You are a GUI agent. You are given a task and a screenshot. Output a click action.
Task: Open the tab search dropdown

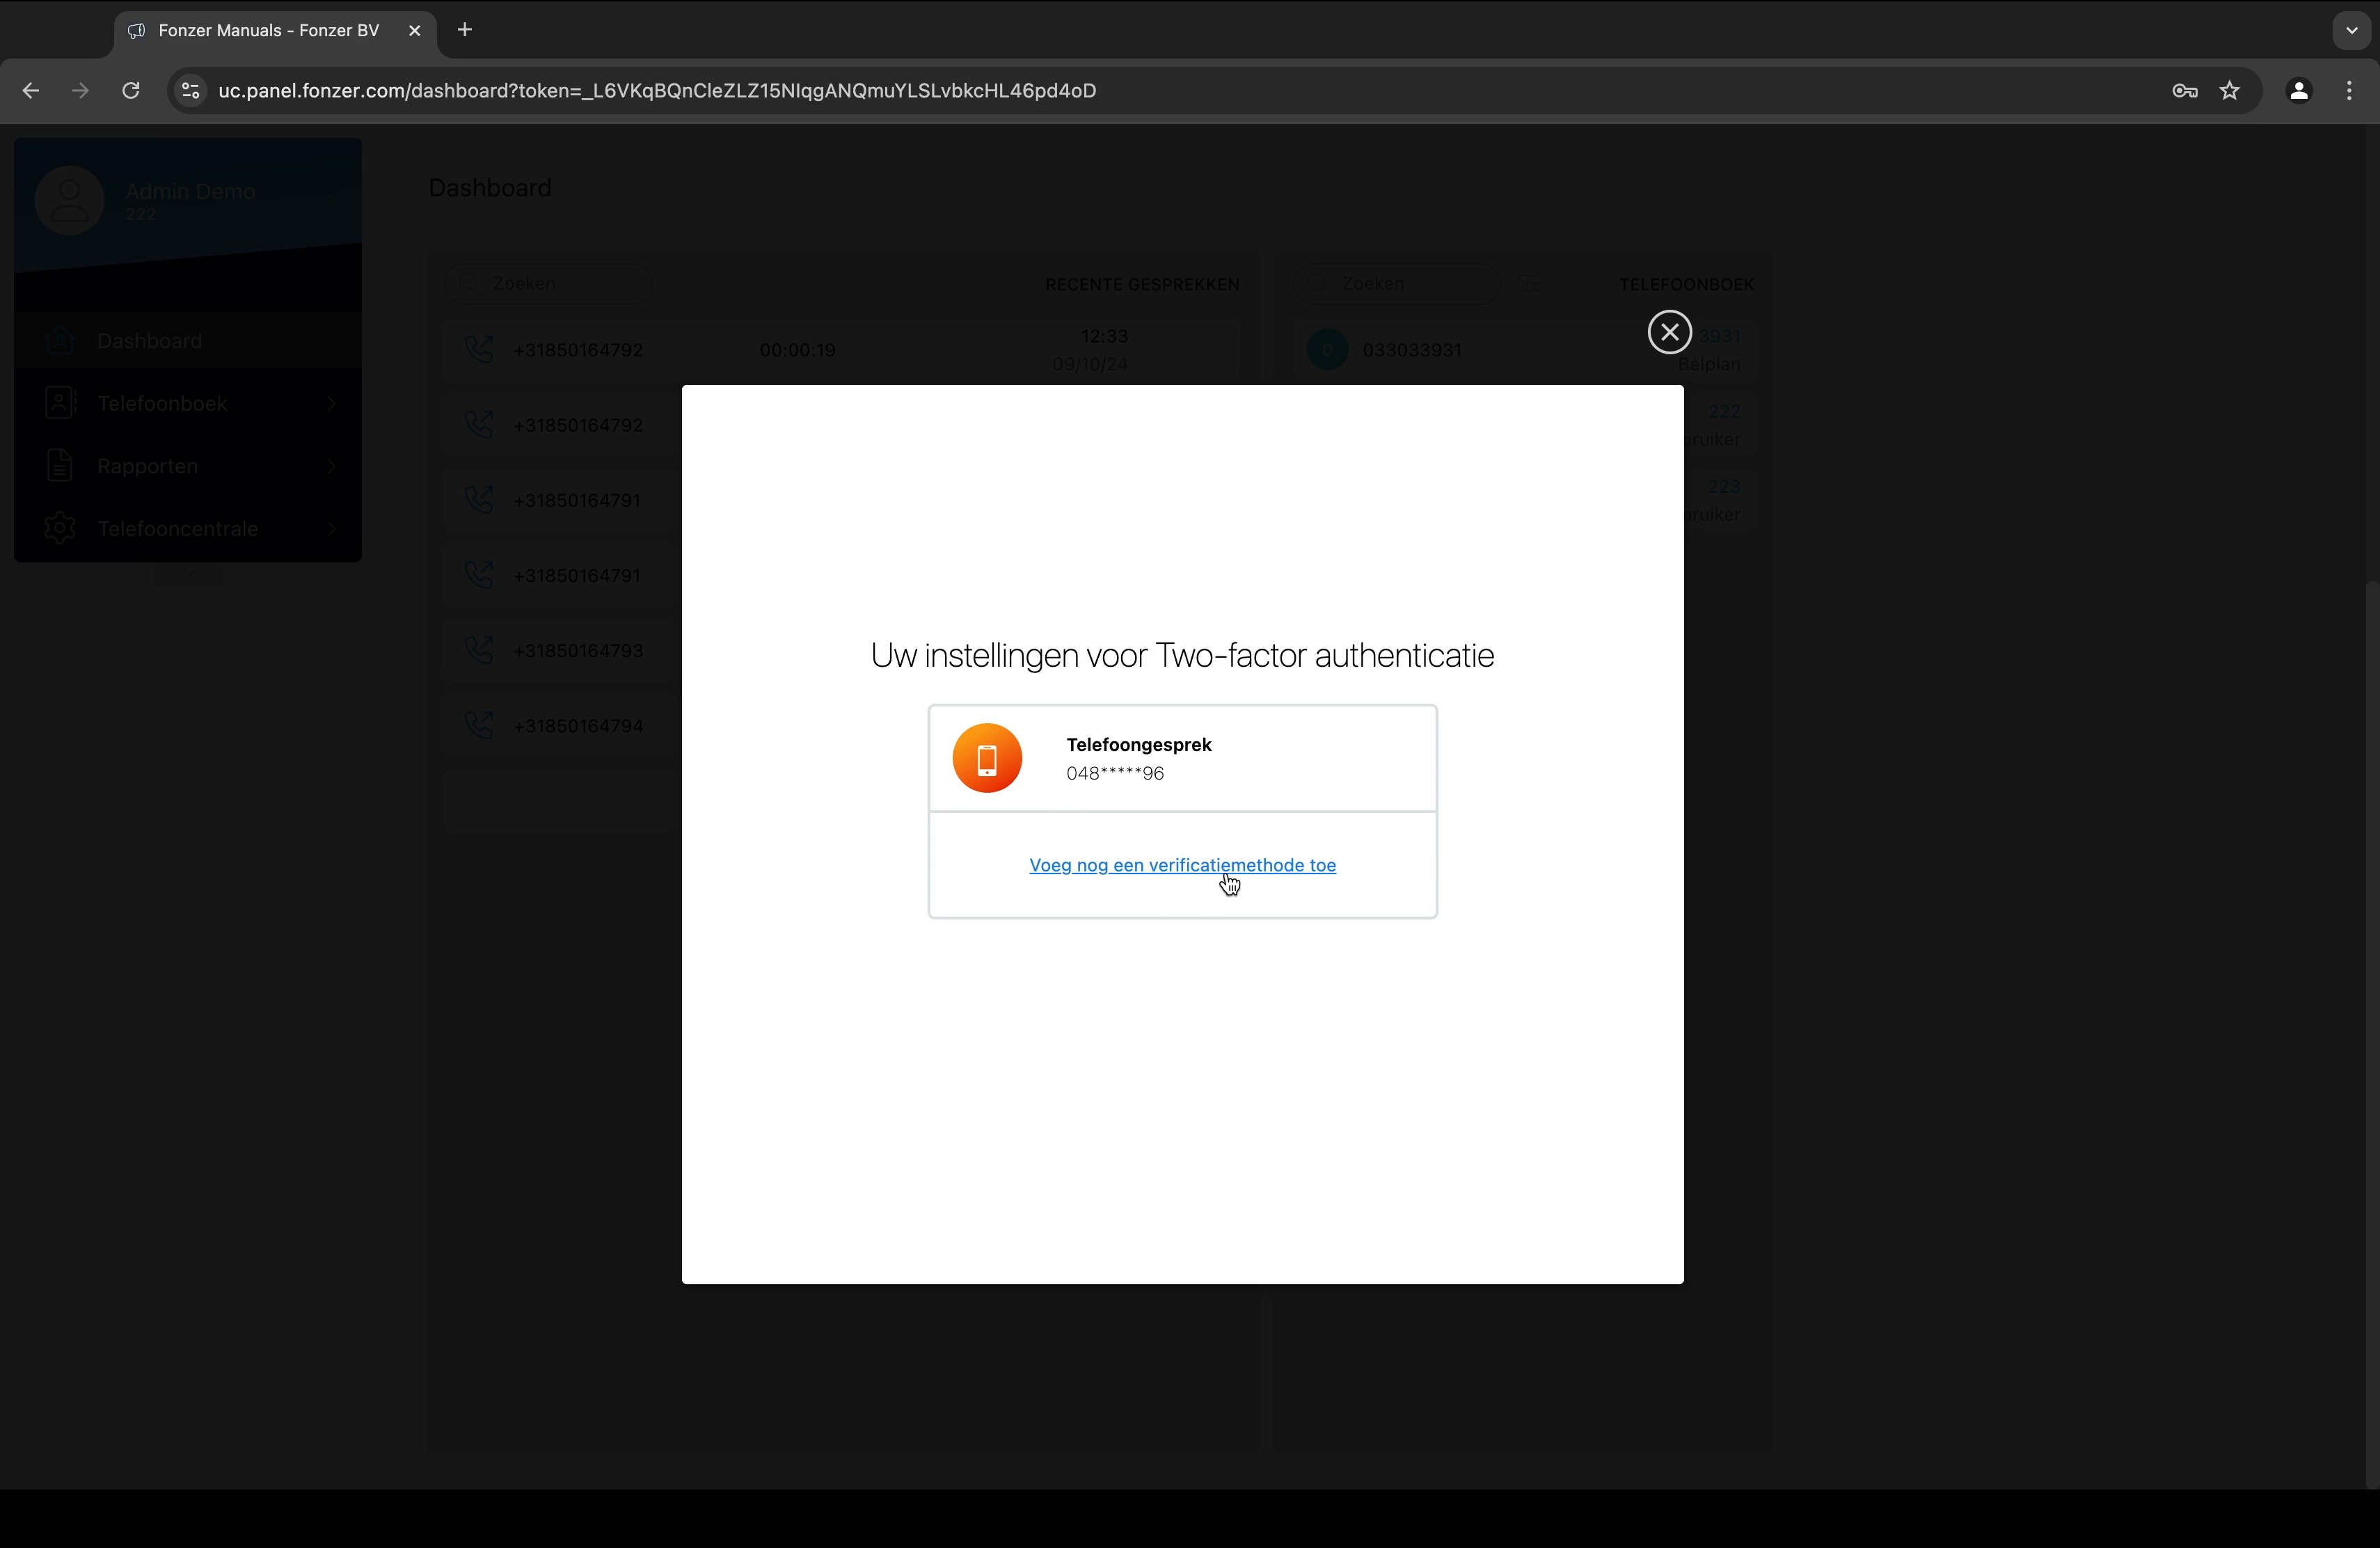pos(2352,30)
